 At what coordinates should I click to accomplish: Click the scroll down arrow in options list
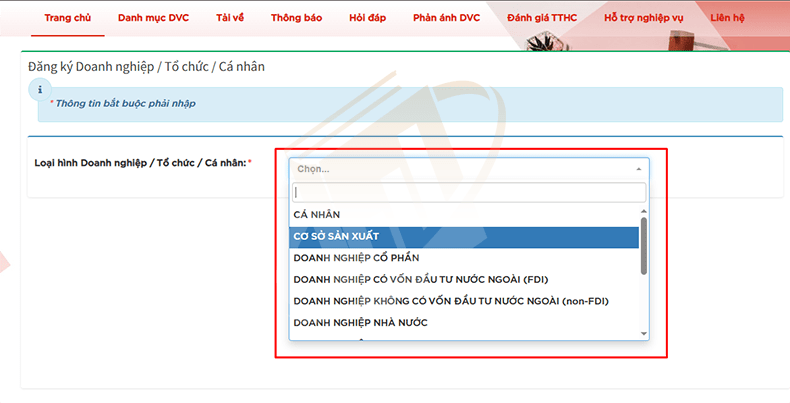click(x=644, y=333)
